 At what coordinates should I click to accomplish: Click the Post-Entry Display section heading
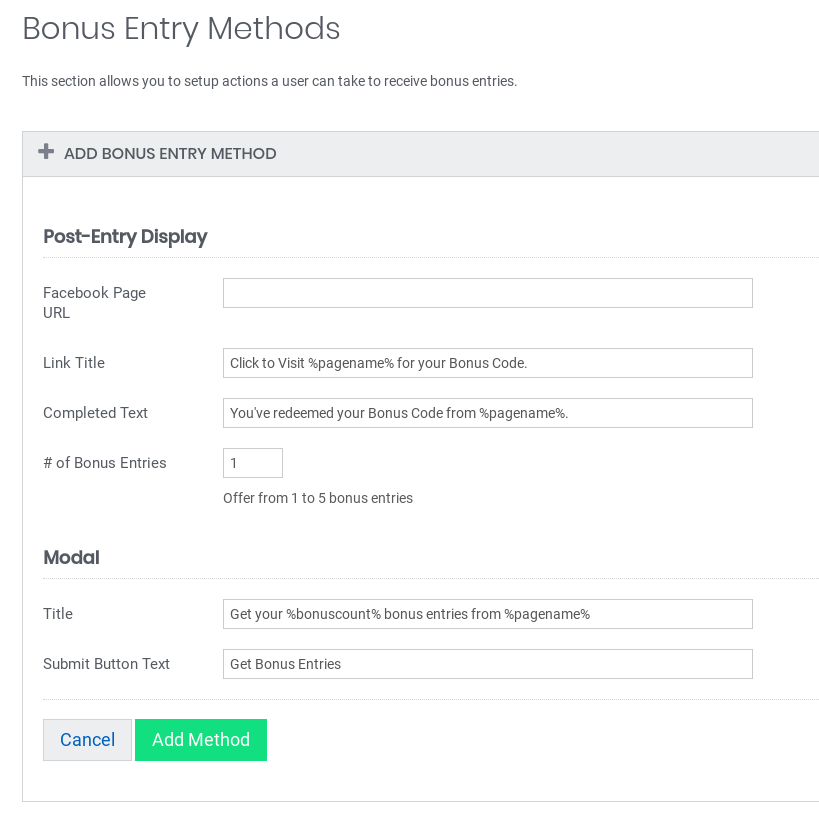[125, 237]
